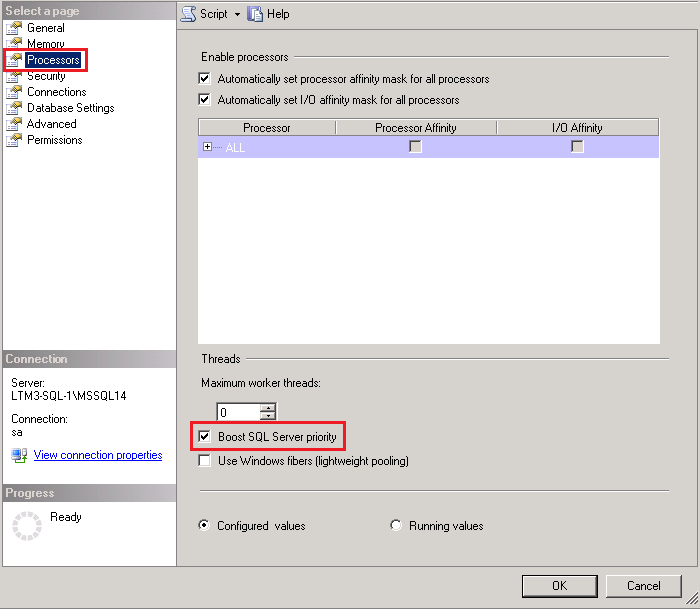Click the window resize grip
Viewport: 700px width, 609px height.
(x=691, y=598)
